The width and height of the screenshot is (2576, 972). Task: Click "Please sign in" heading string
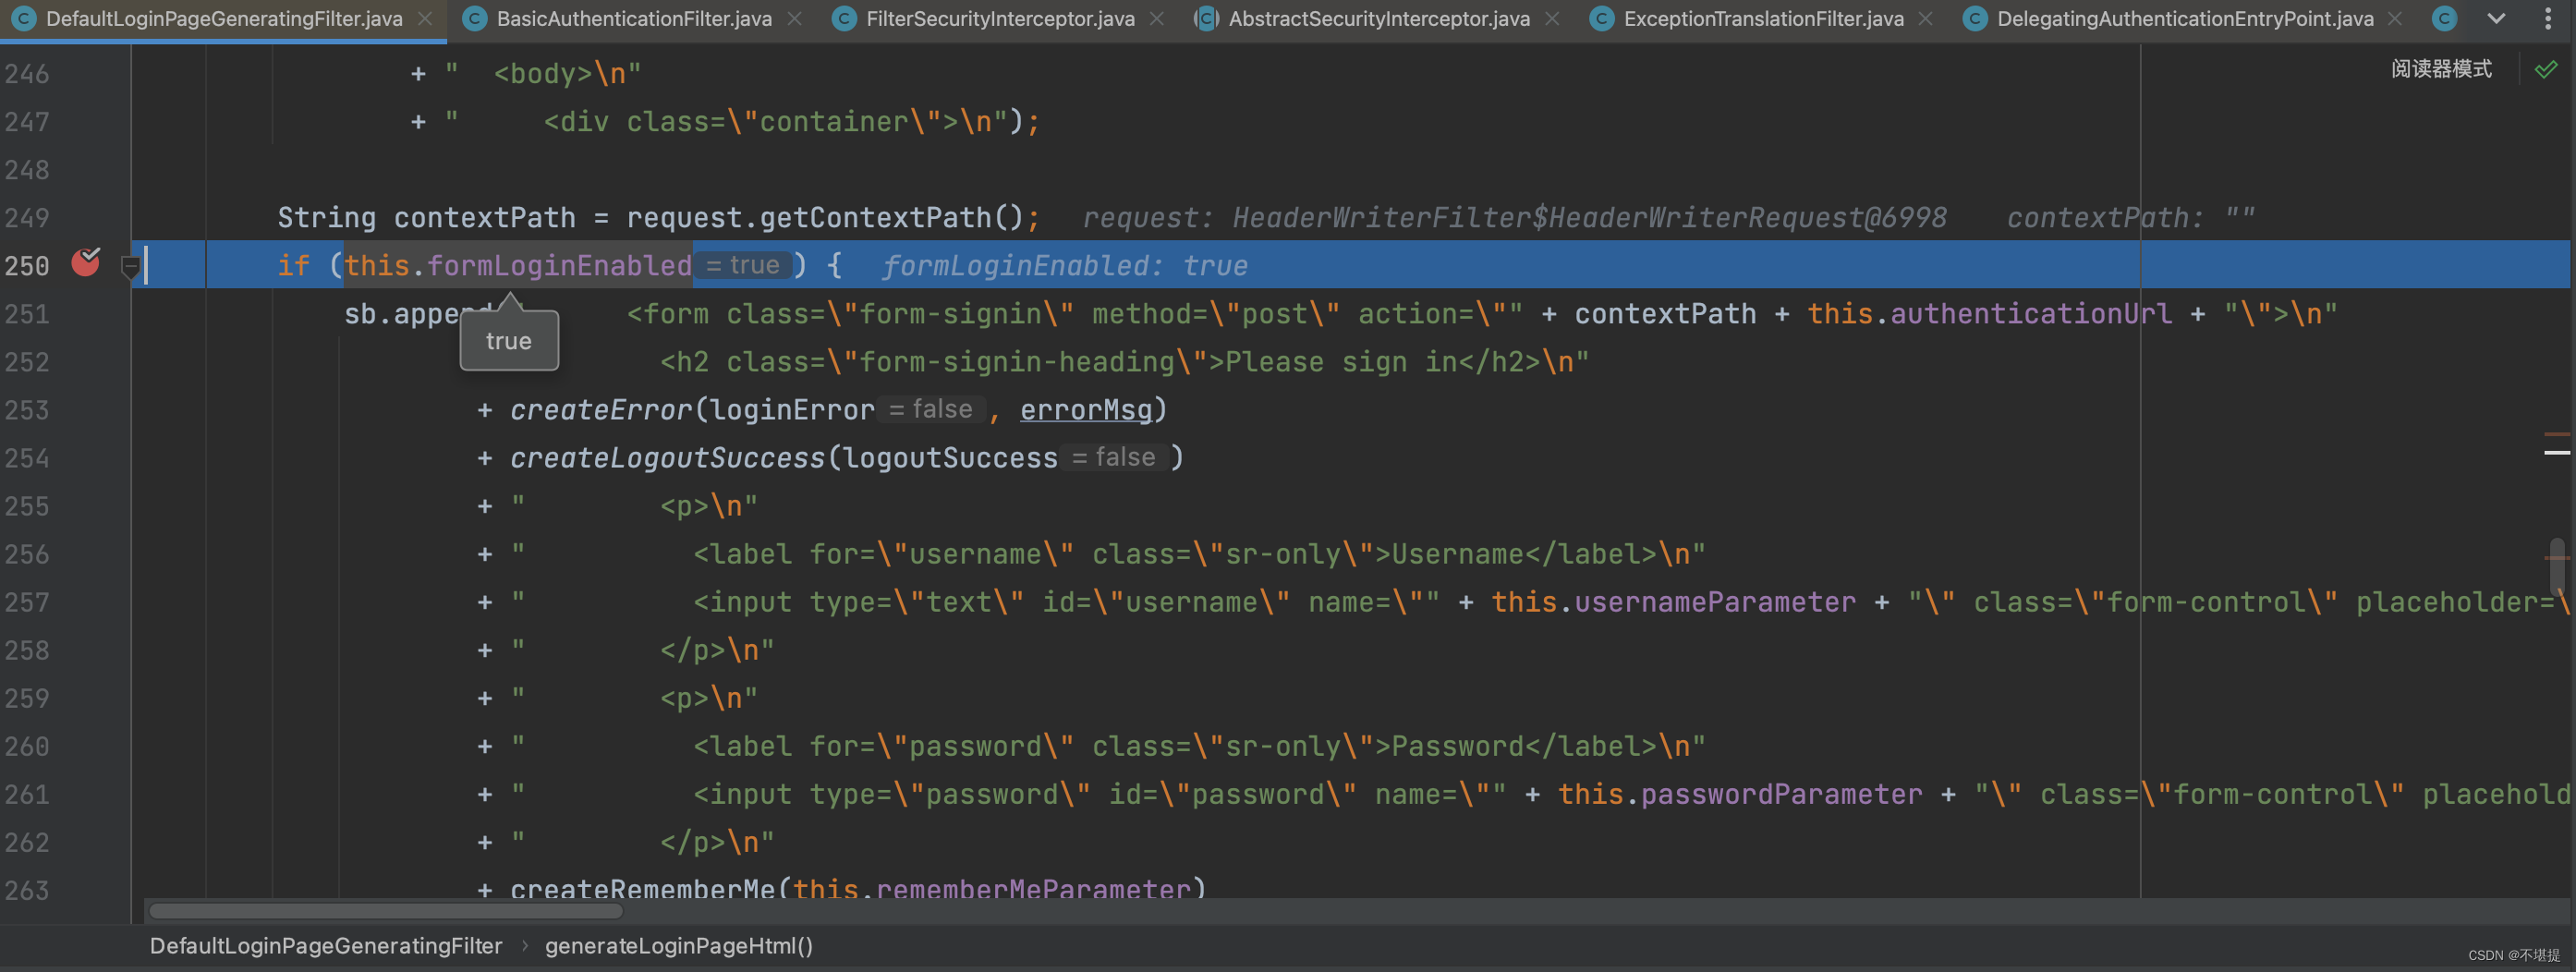click(x=1341, y=362)
